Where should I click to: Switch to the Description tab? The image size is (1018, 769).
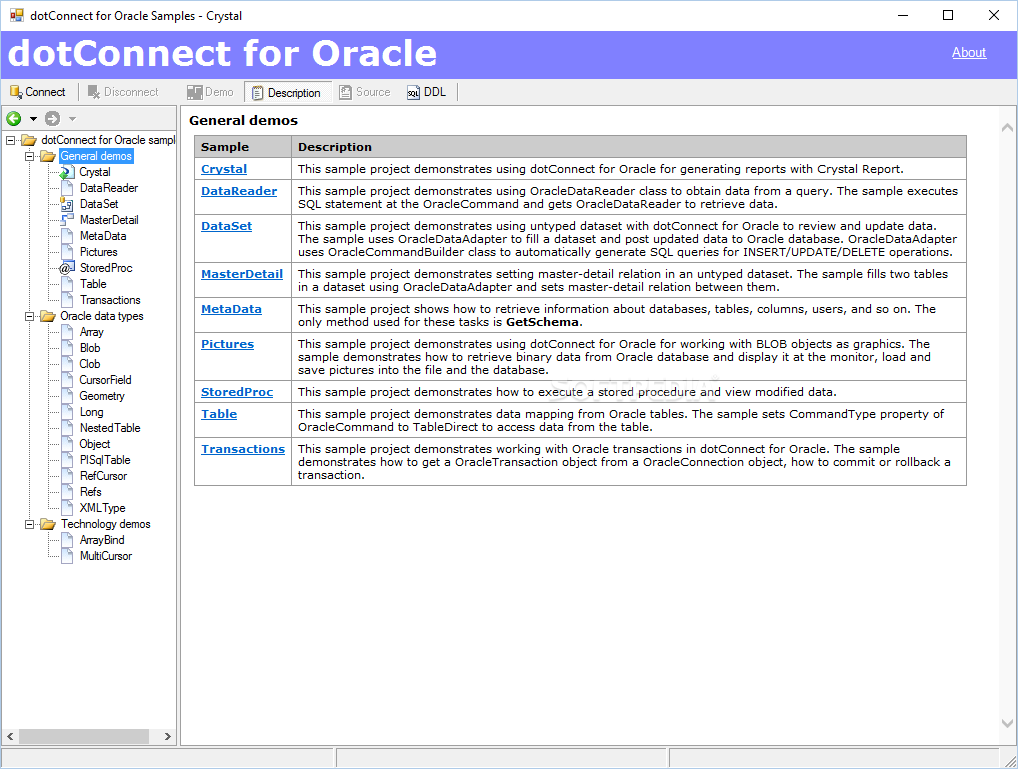286,92
